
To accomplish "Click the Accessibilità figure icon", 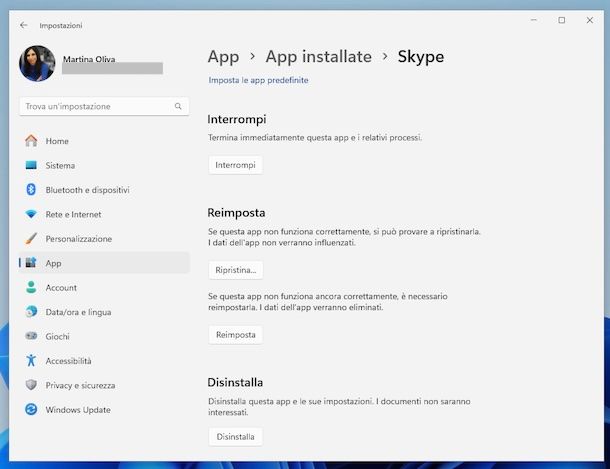I will pos(31,360).
